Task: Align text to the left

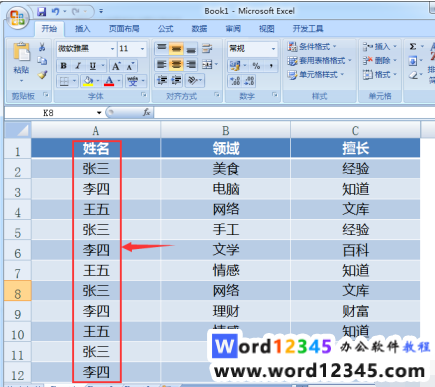Action: [x=162, y=64]
